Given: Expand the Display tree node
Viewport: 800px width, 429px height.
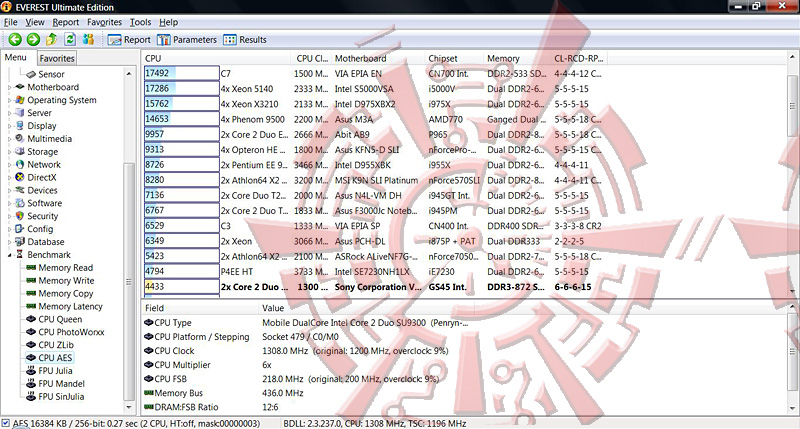Looking at the screenshot, I should point(10,125).
